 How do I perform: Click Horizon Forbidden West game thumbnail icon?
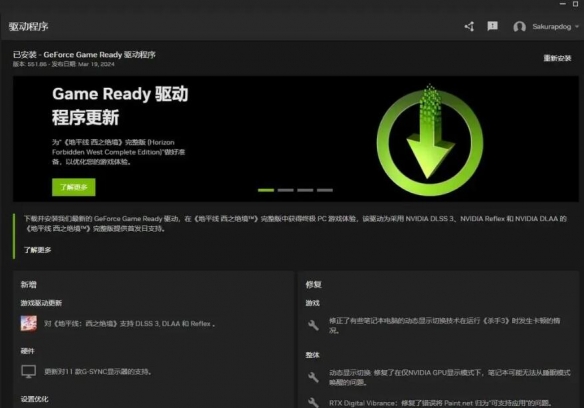coord(29,323)
